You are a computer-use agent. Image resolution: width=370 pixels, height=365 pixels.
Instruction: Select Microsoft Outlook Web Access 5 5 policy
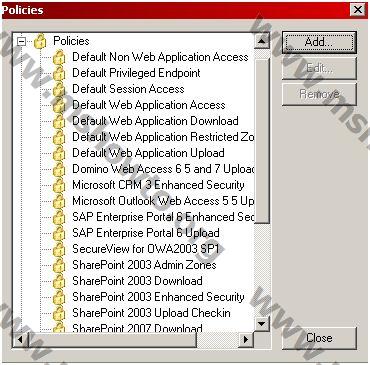click(163, 201)
